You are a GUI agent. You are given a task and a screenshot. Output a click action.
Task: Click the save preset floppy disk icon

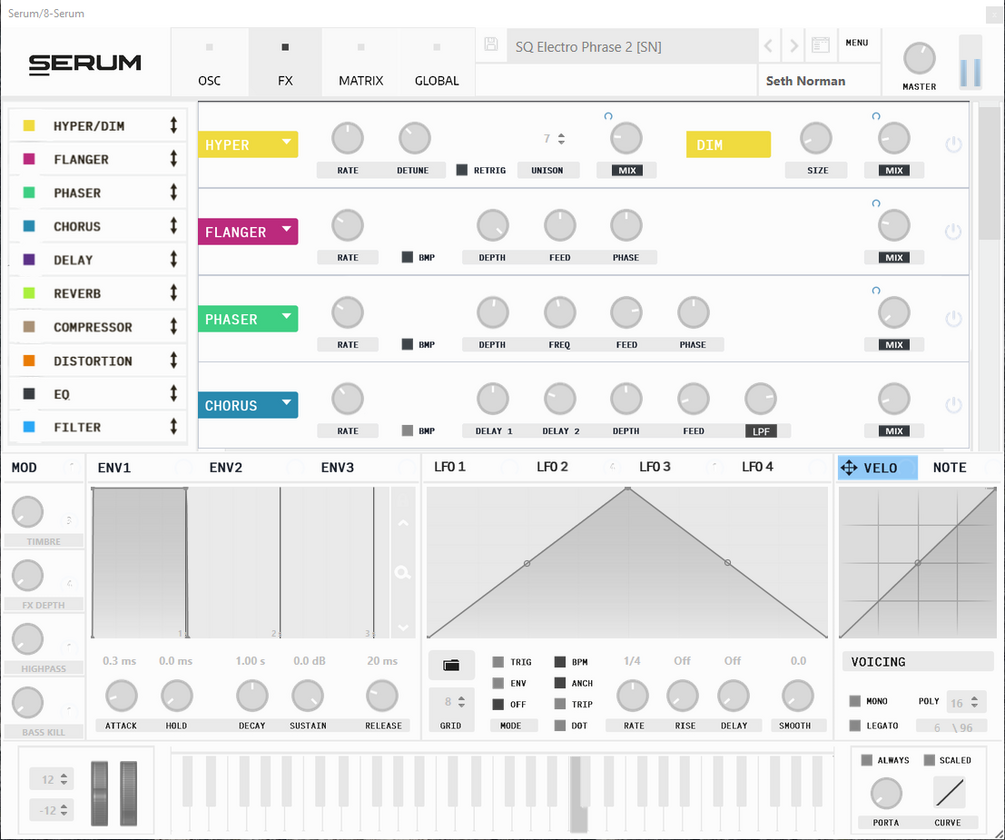click(491, 44)
